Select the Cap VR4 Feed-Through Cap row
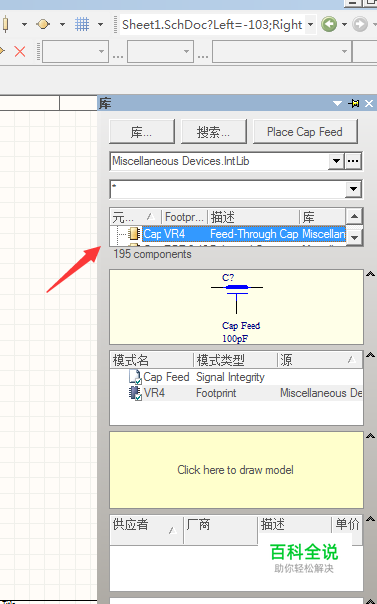Image resolution: width=377 pixels, height=604 pixels. [x=244, y=234]
